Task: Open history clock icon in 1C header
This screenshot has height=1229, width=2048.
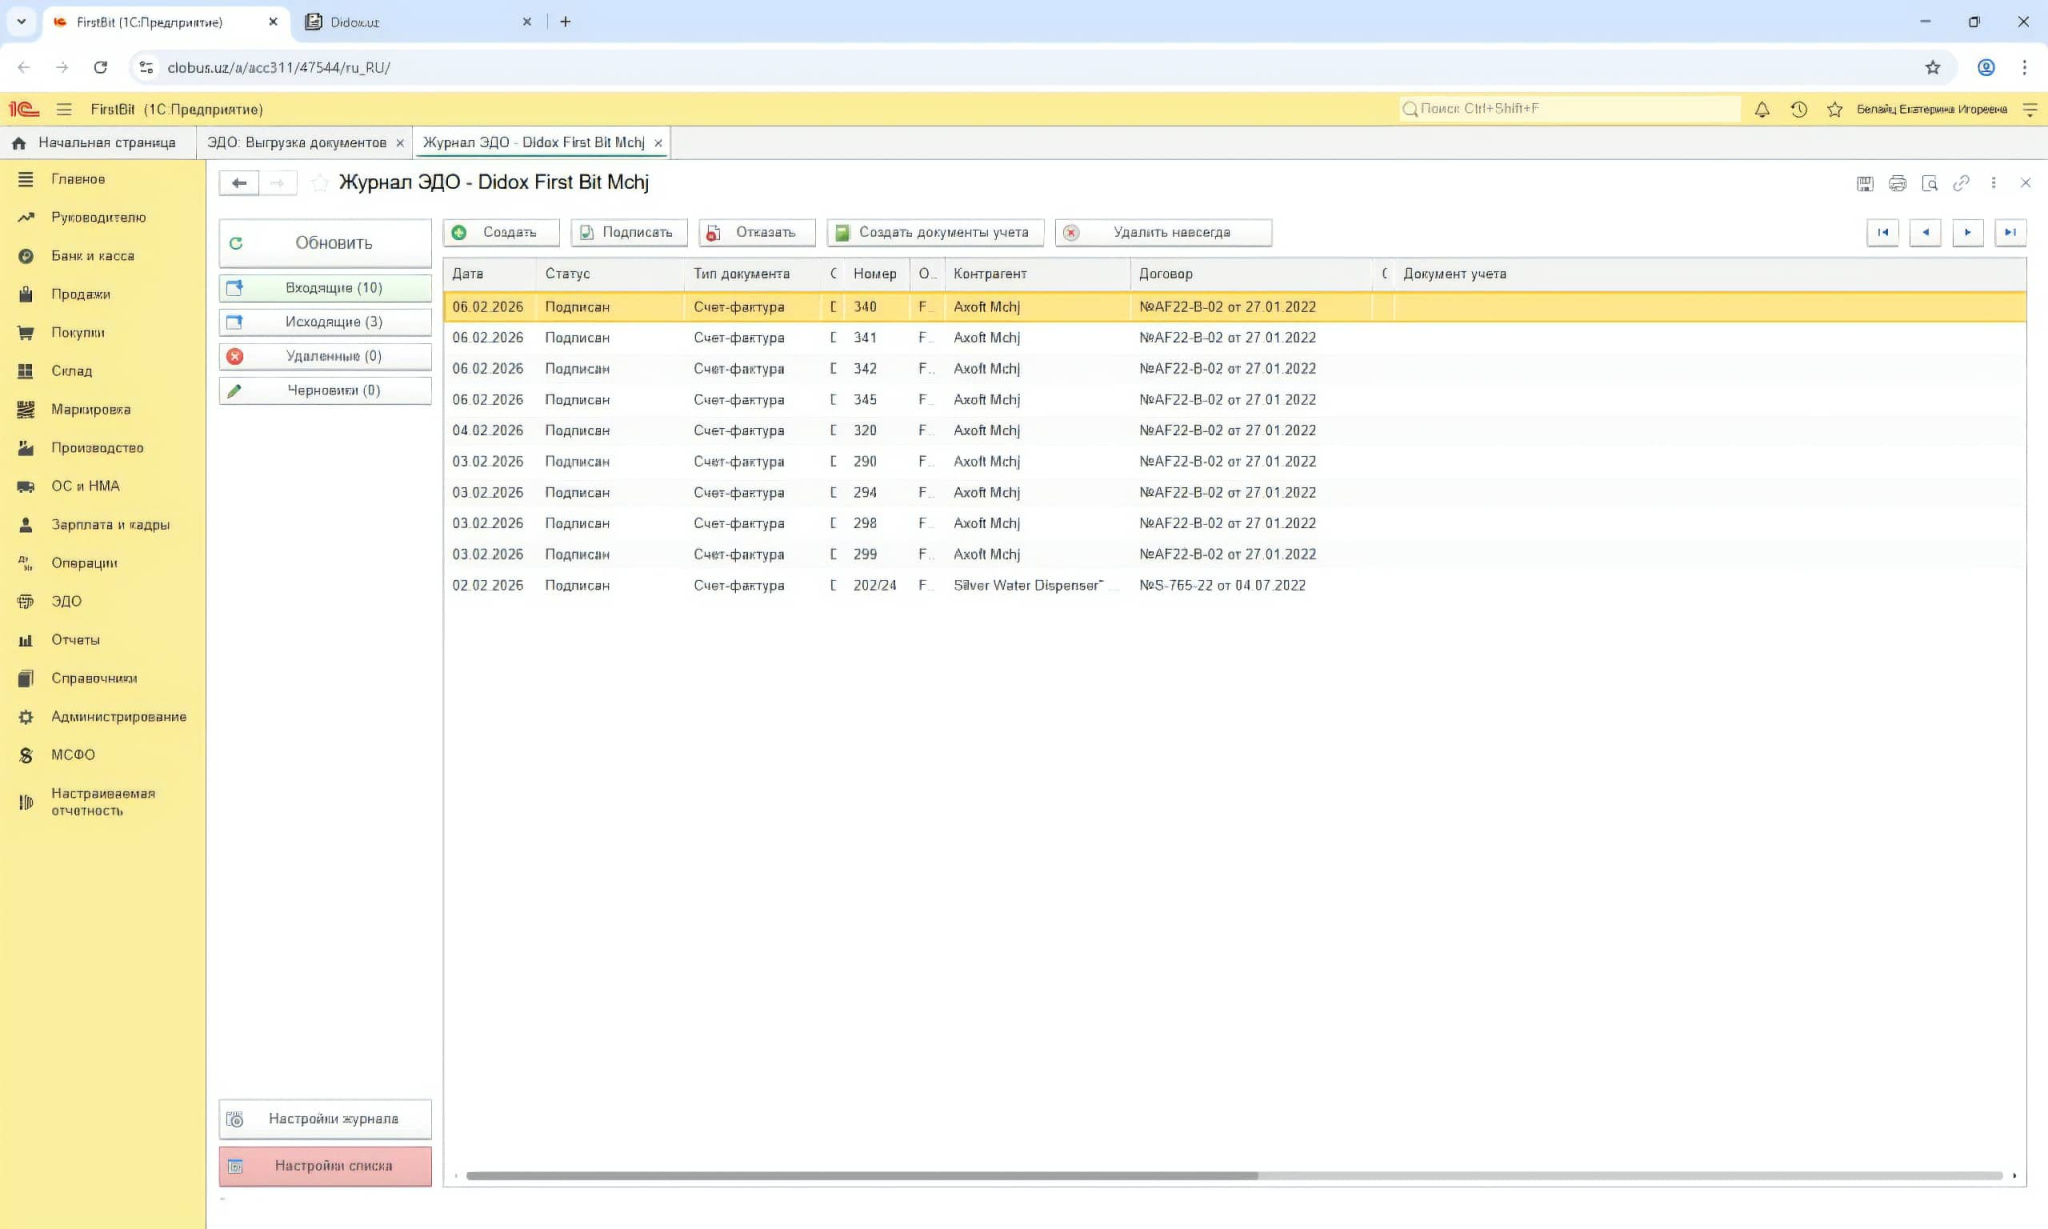Action: [x=1798, y=109]
